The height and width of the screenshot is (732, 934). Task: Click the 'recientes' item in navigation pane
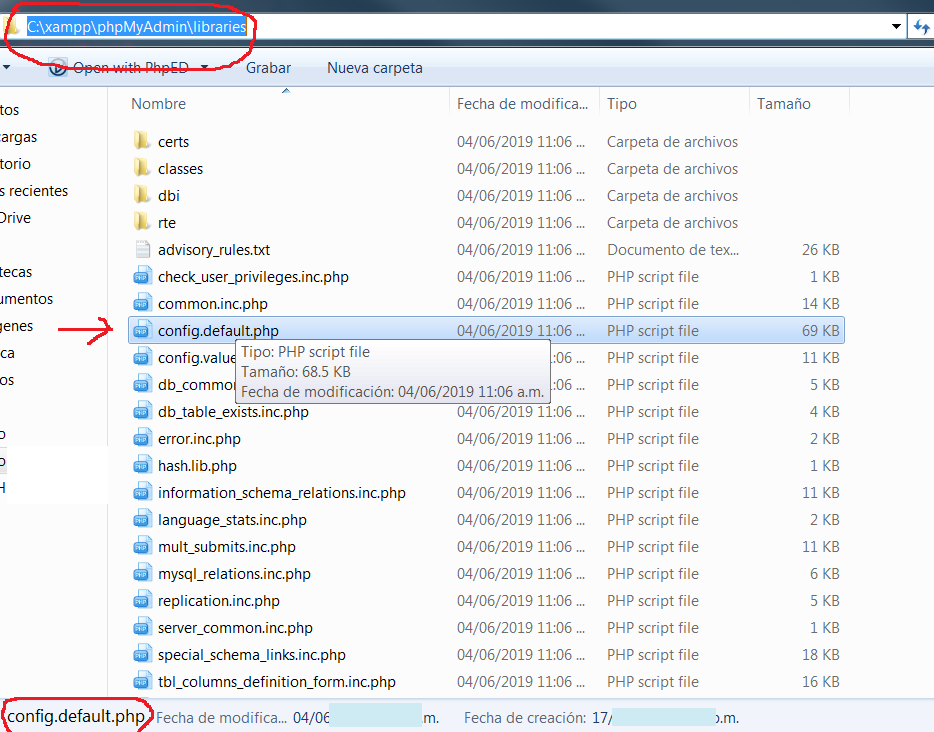tap(34, 191)
